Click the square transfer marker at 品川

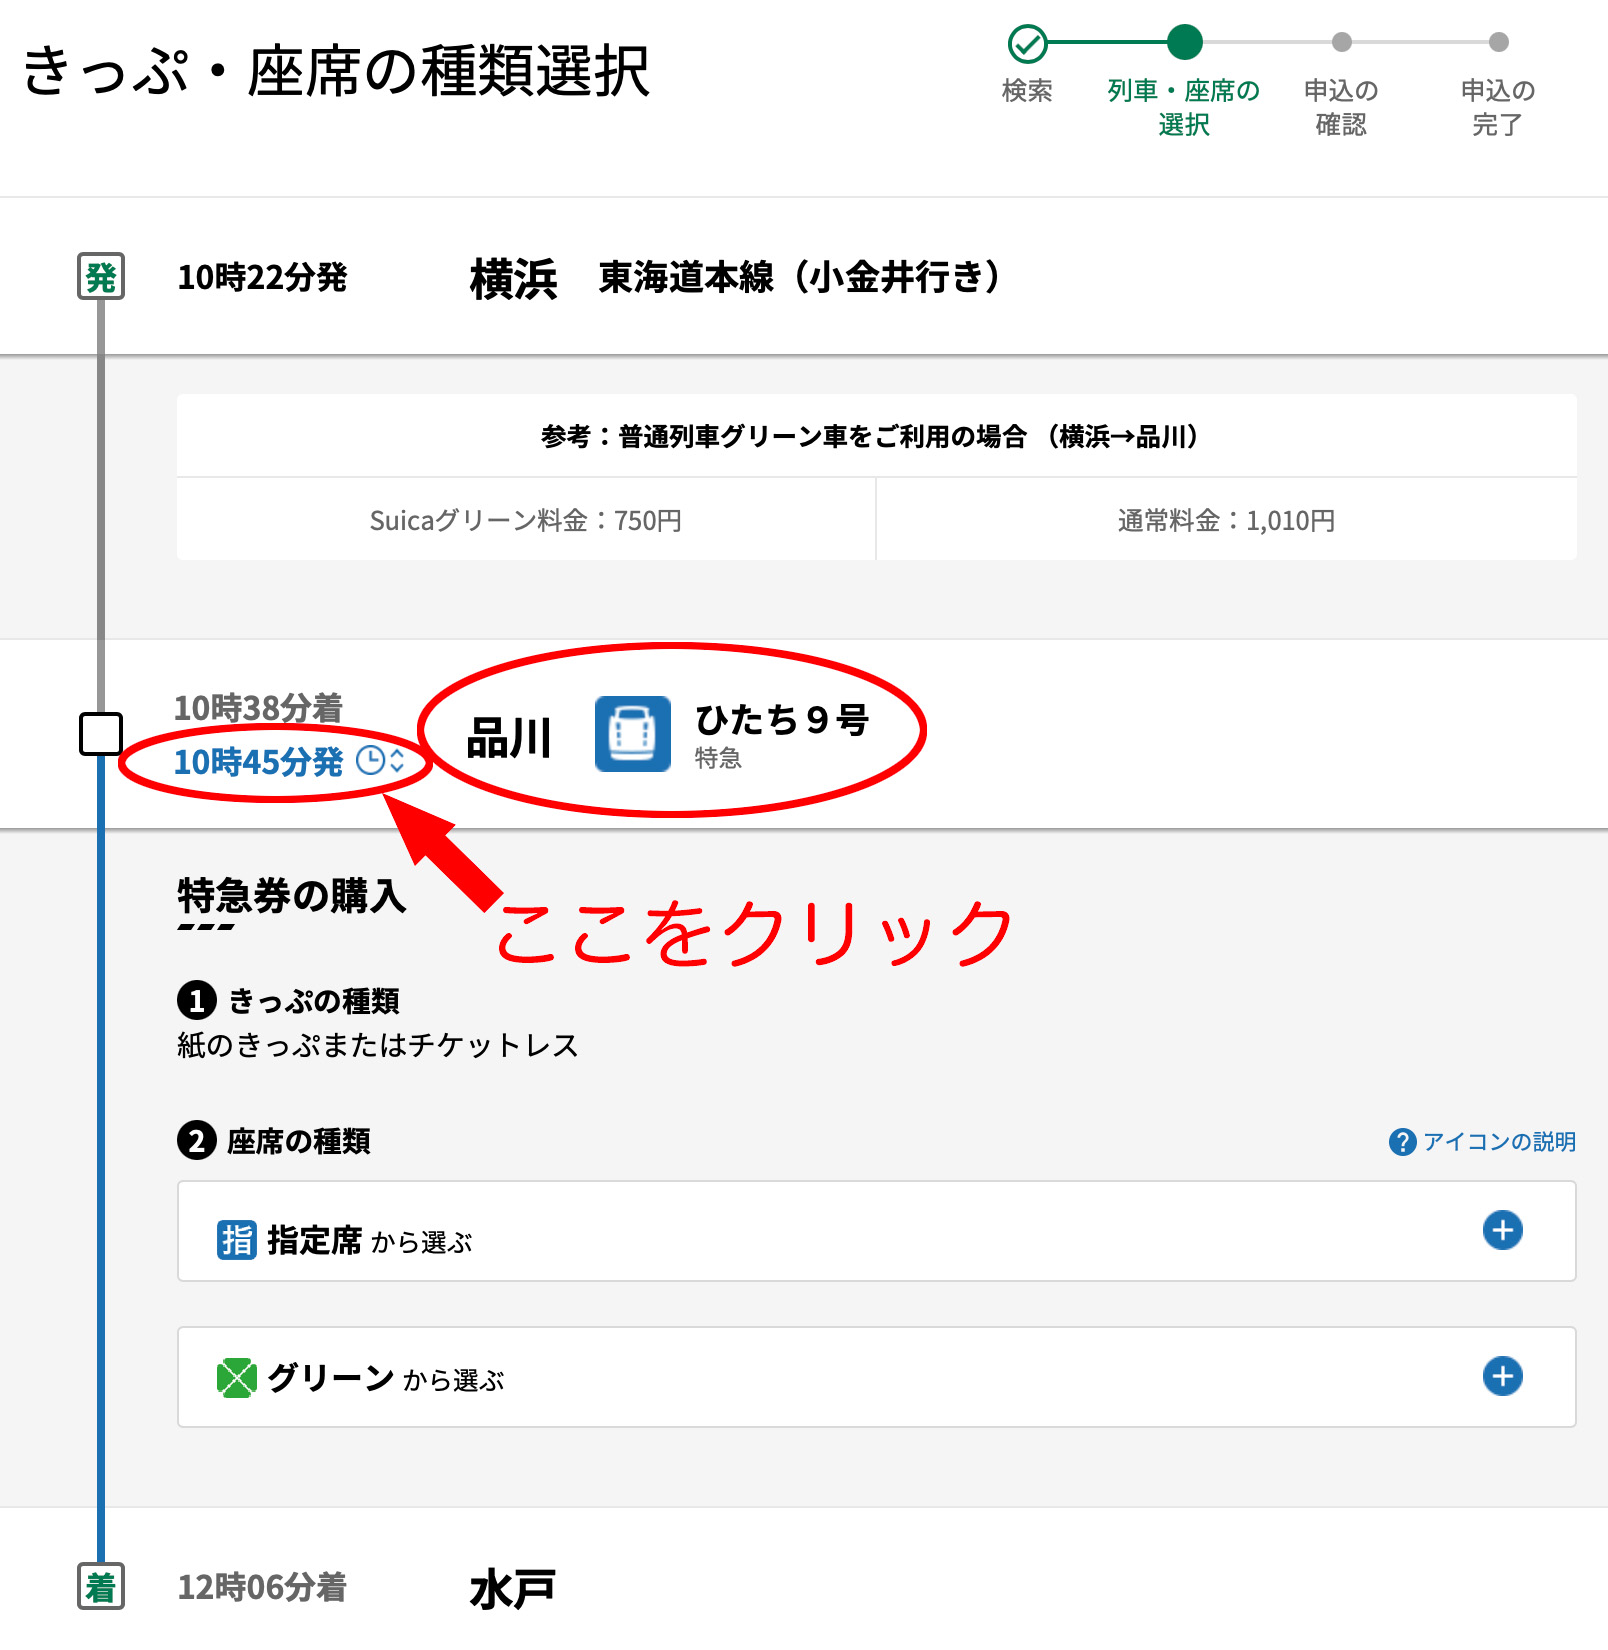(x=101, y=734)
